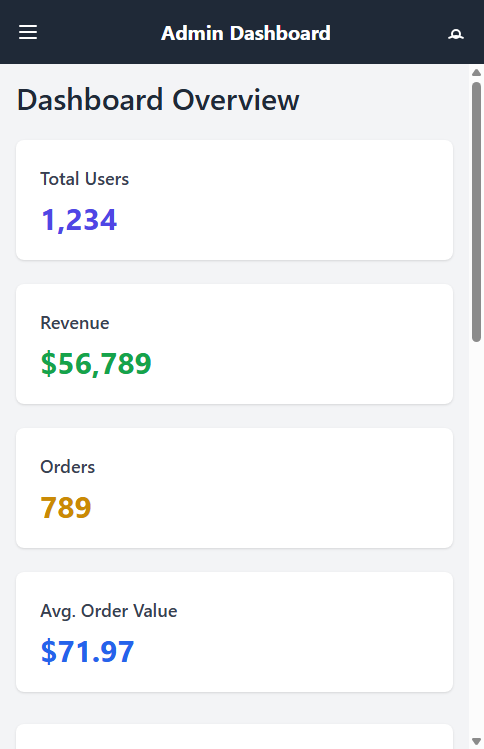The image size is (484, 749).
Task: Open the hamburger menu icon
Action: [28, 32]
